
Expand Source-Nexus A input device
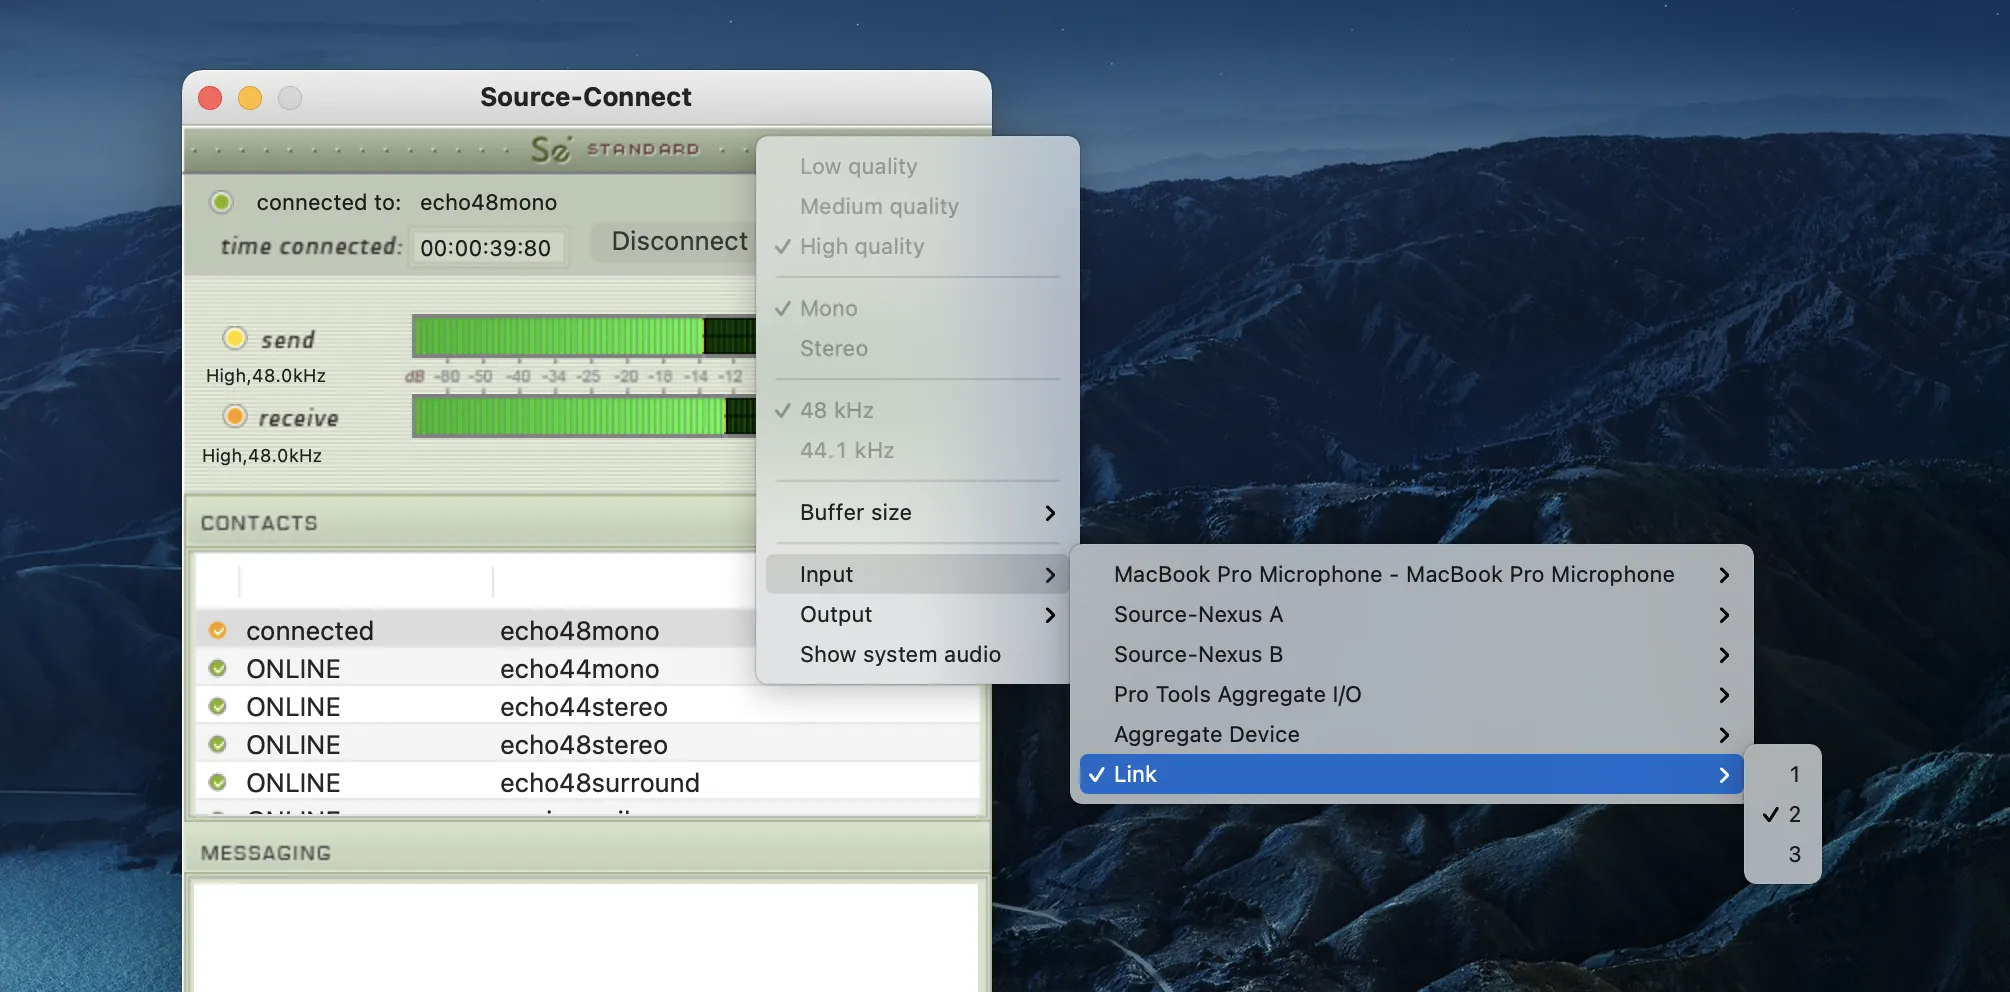1411,614
